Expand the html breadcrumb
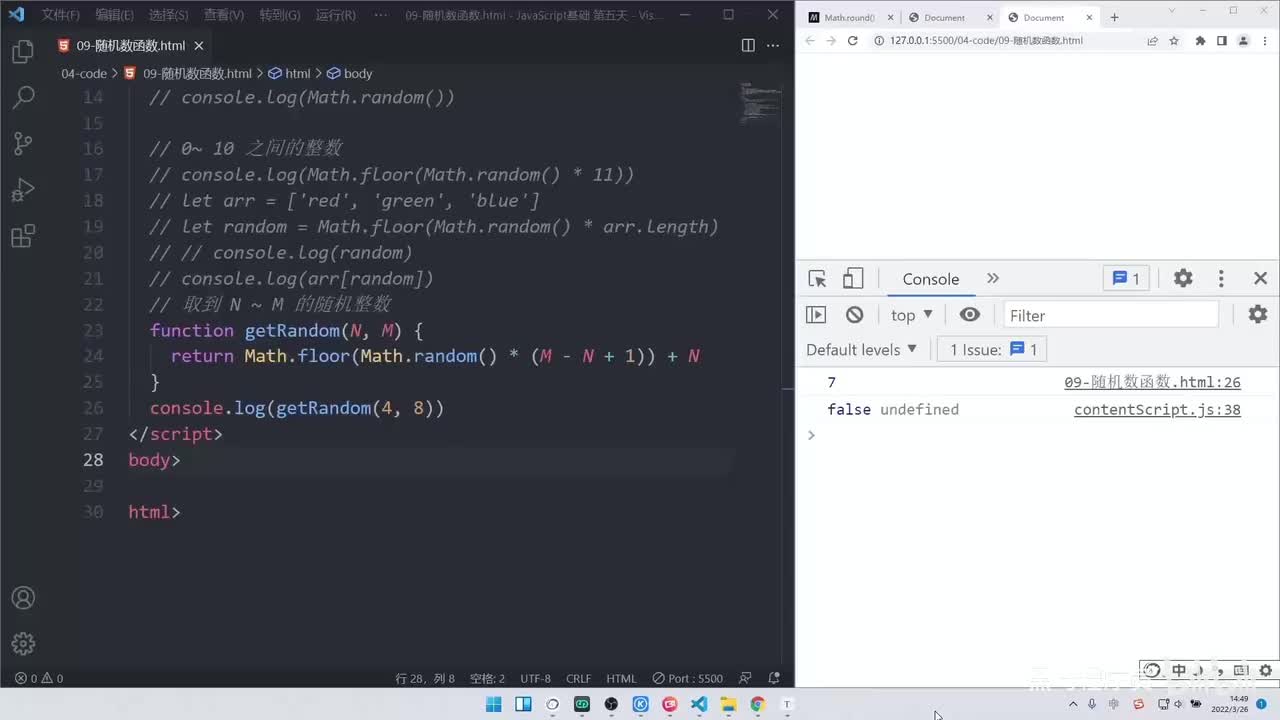This screenshot has width=1280, height=720. point(290,74)
